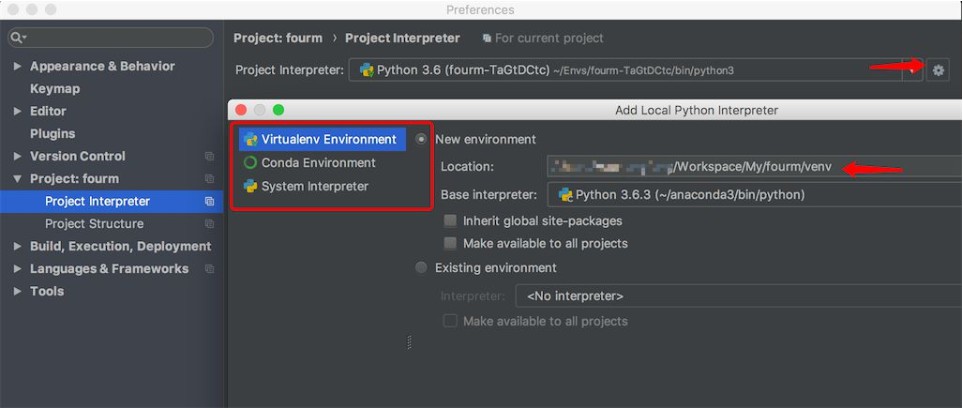
Task: Click the search magnifier icon in the sidebar
Action: click(17, 38)
